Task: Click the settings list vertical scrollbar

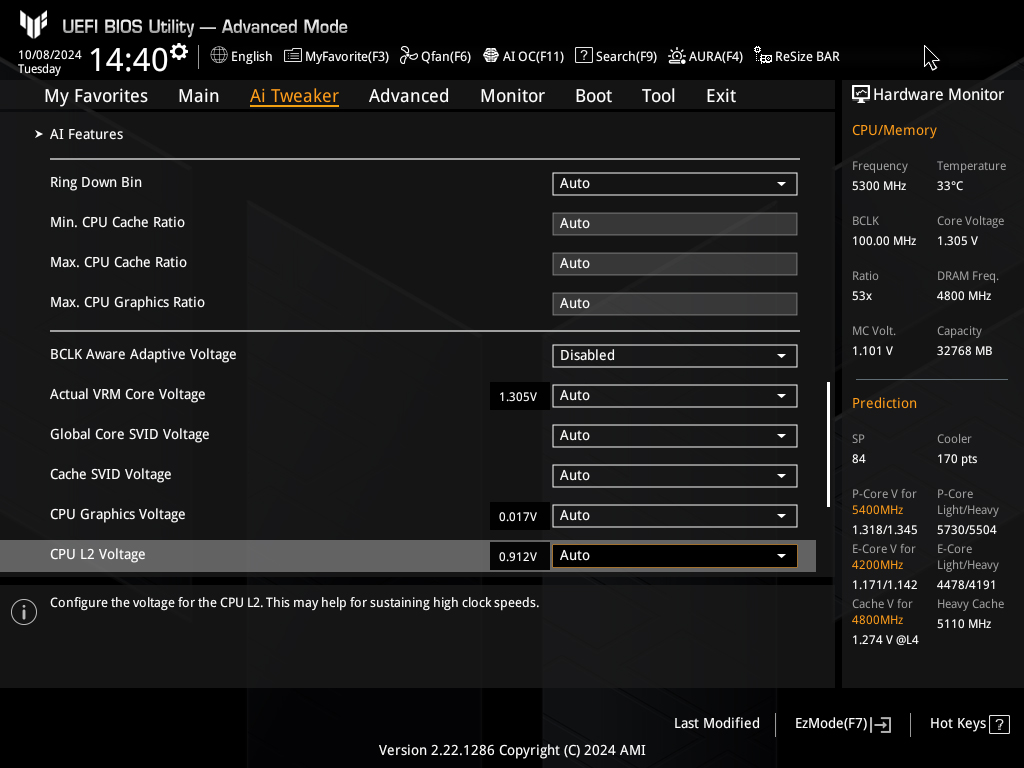Action: click(828, 444)
